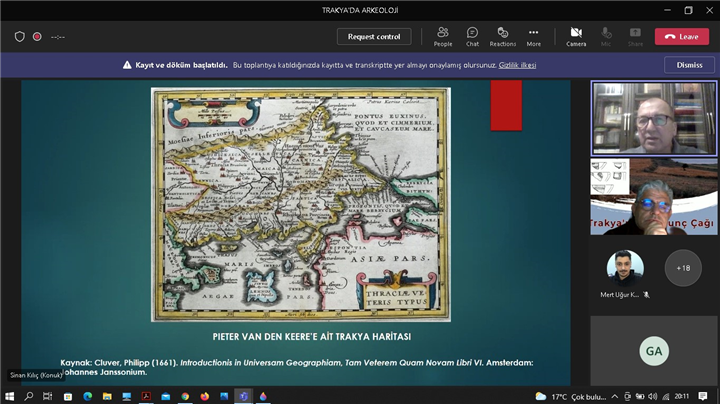
Task: Click the shield security icon
Action: point(19,37)
